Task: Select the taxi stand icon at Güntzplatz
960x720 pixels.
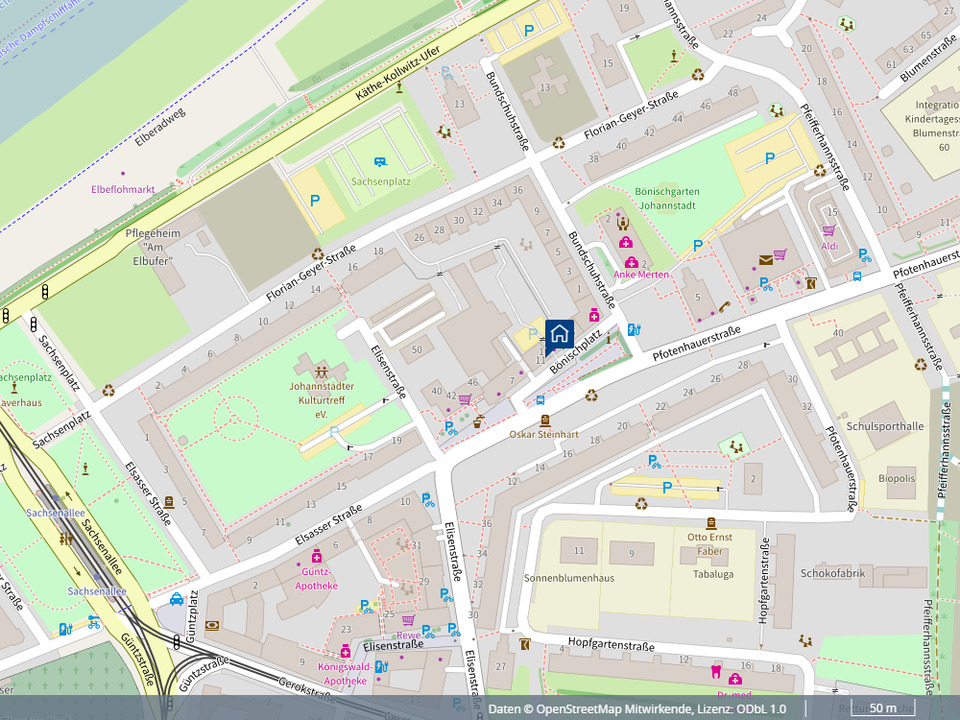Action: pyautogui.click(x=177, y=600)
